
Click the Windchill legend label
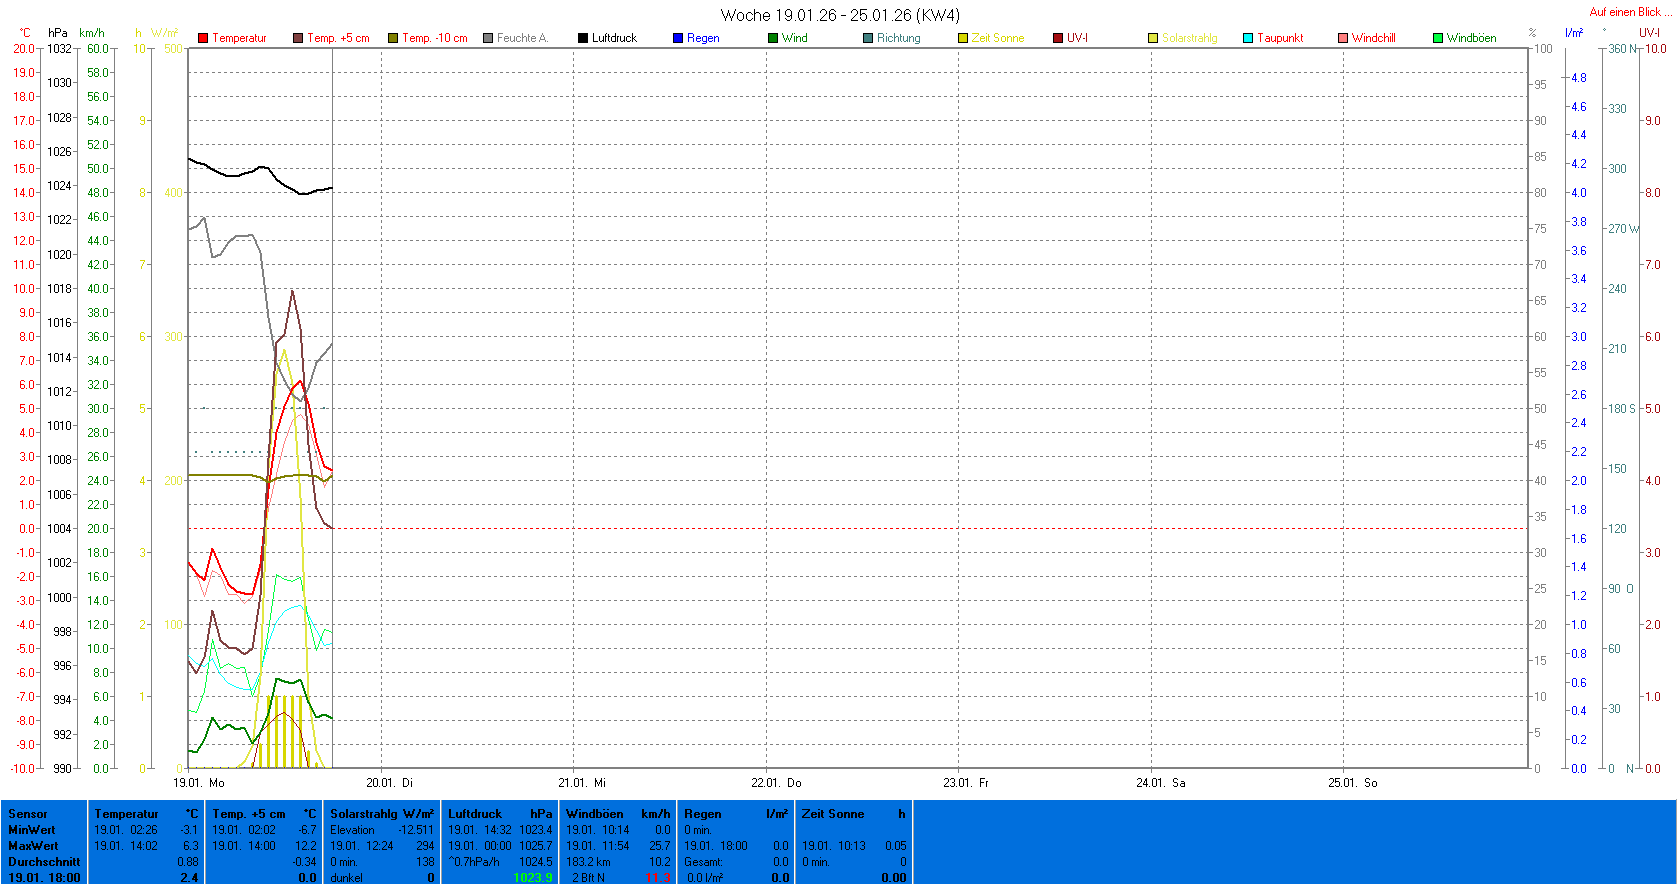[1373, 38]
